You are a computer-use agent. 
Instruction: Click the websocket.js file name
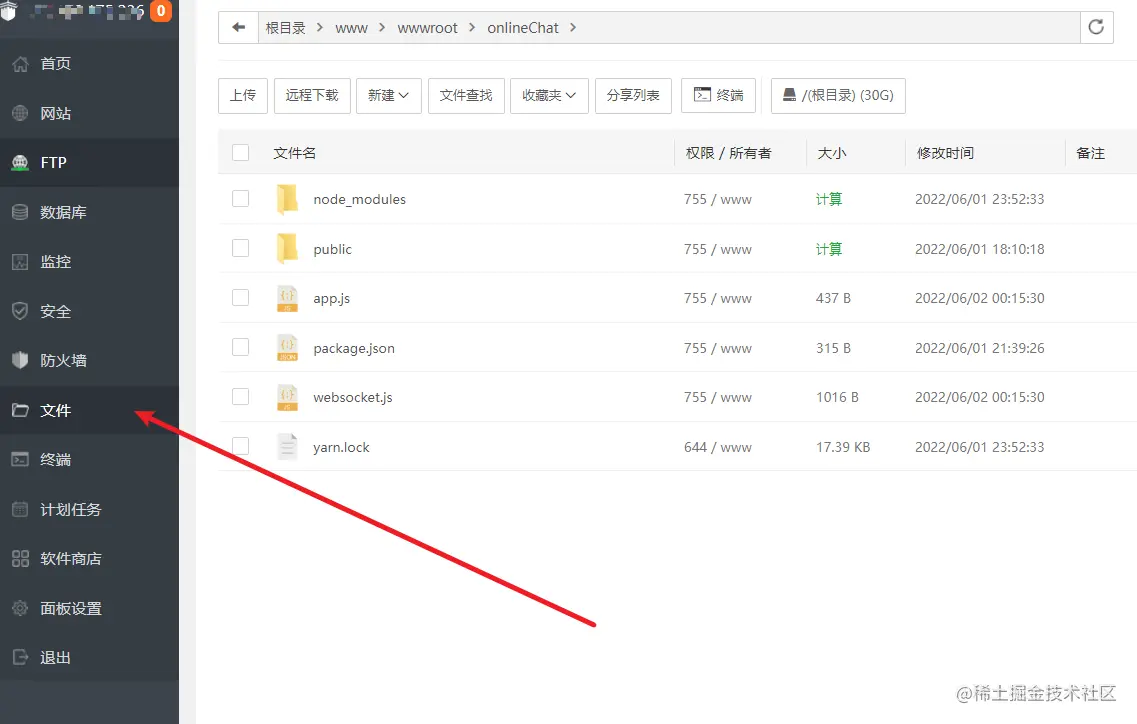352,397
